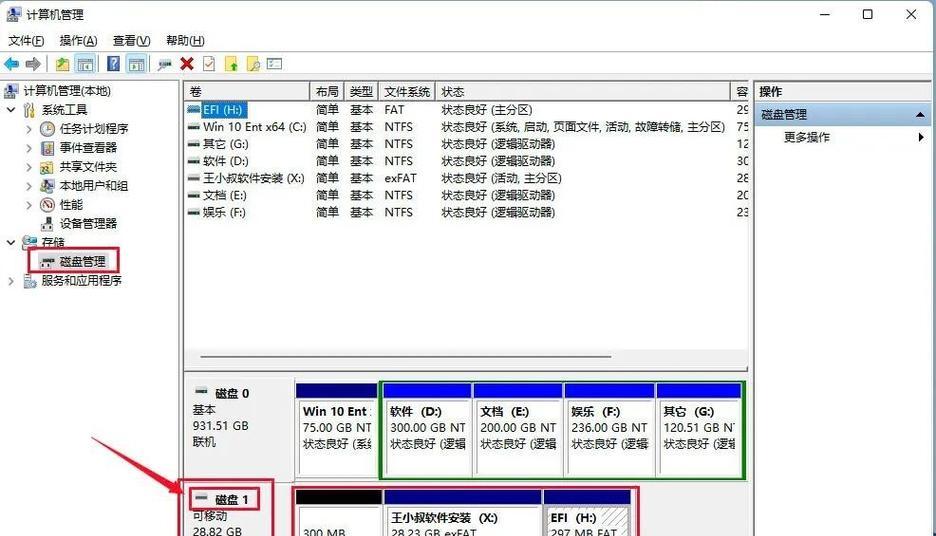Collapse the 系统工具 tree node
This screenshot has width=936, height=536.
coord(11,110)
